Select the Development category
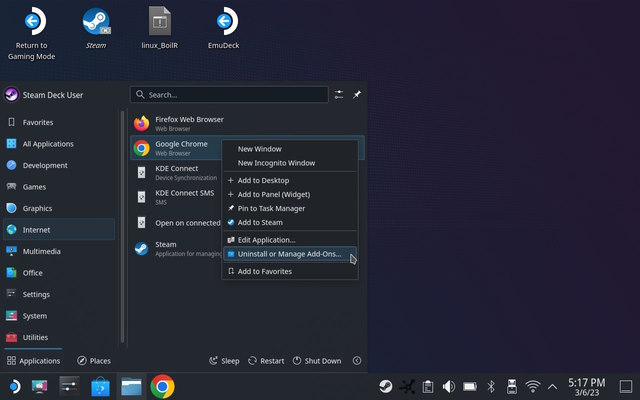 (x=59, y=165)
